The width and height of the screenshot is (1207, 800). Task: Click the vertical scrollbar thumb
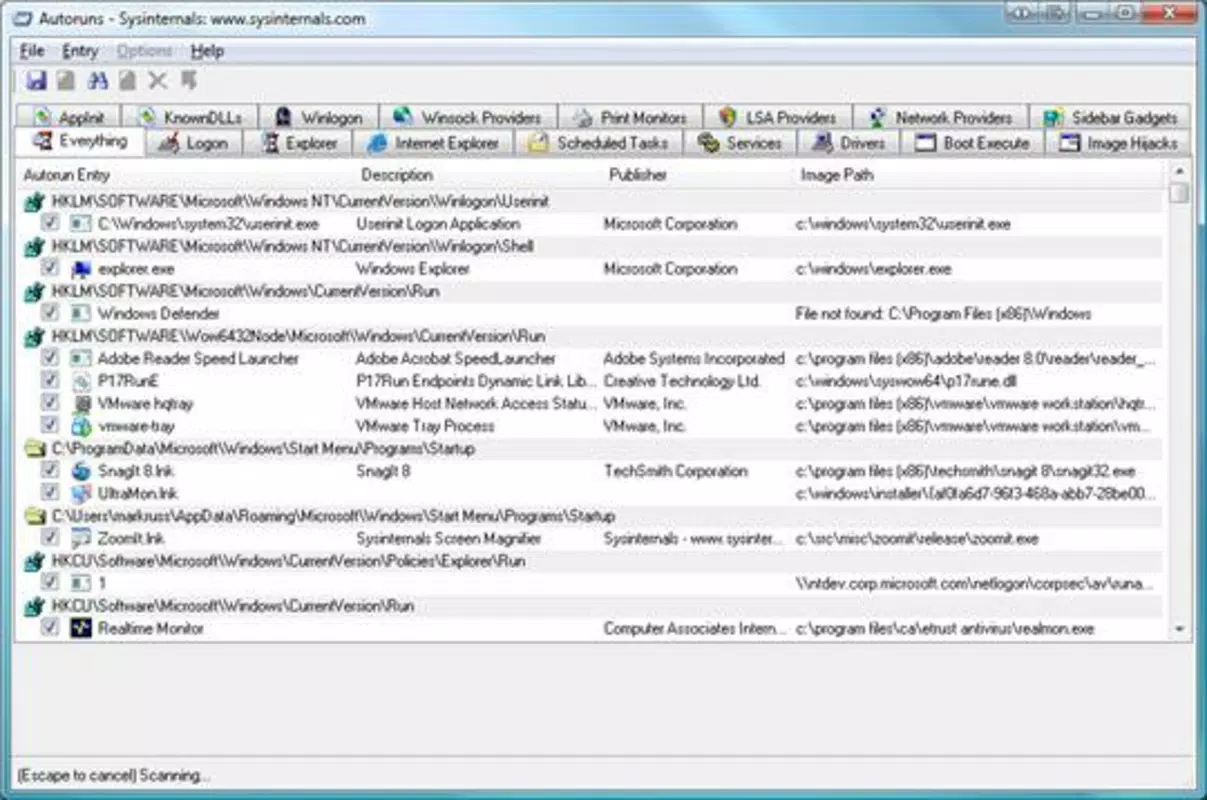(x=1179, y=192)
